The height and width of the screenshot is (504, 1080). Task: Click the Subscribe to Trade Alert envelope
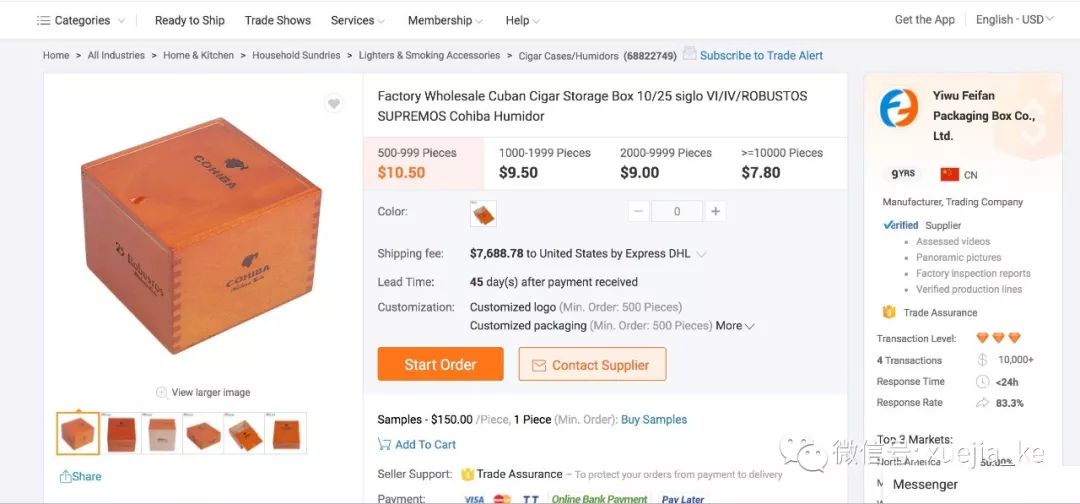689,54
